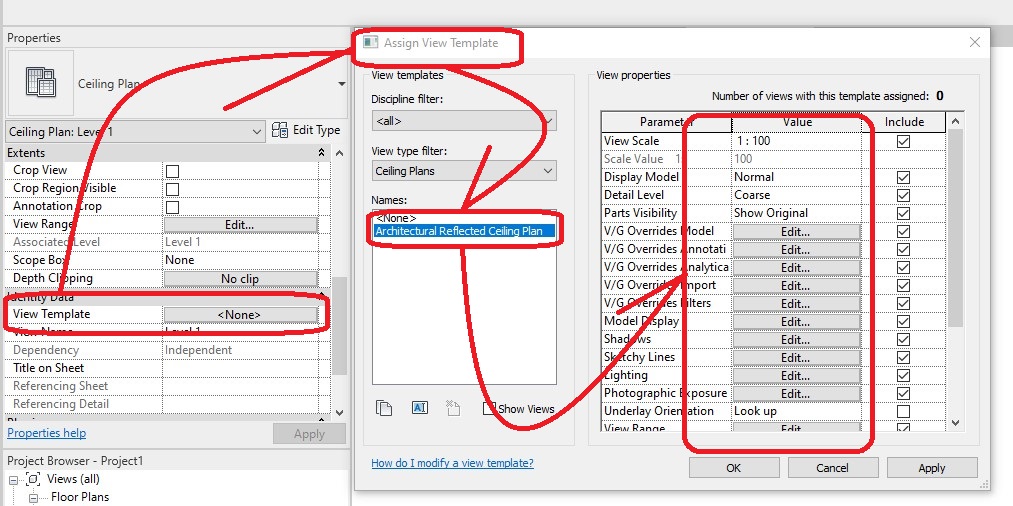Edit V/G Overrides Filters
The height and width of the screenshot is (506, 1013).
coord(796,304)
